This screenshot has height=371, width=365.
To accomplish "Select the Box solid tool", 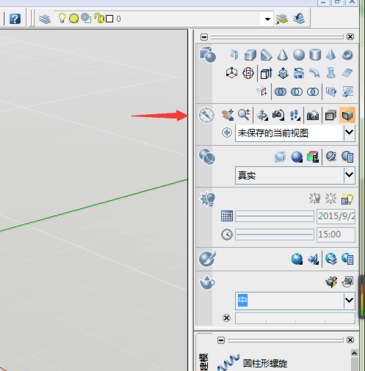I will point(250,55).
